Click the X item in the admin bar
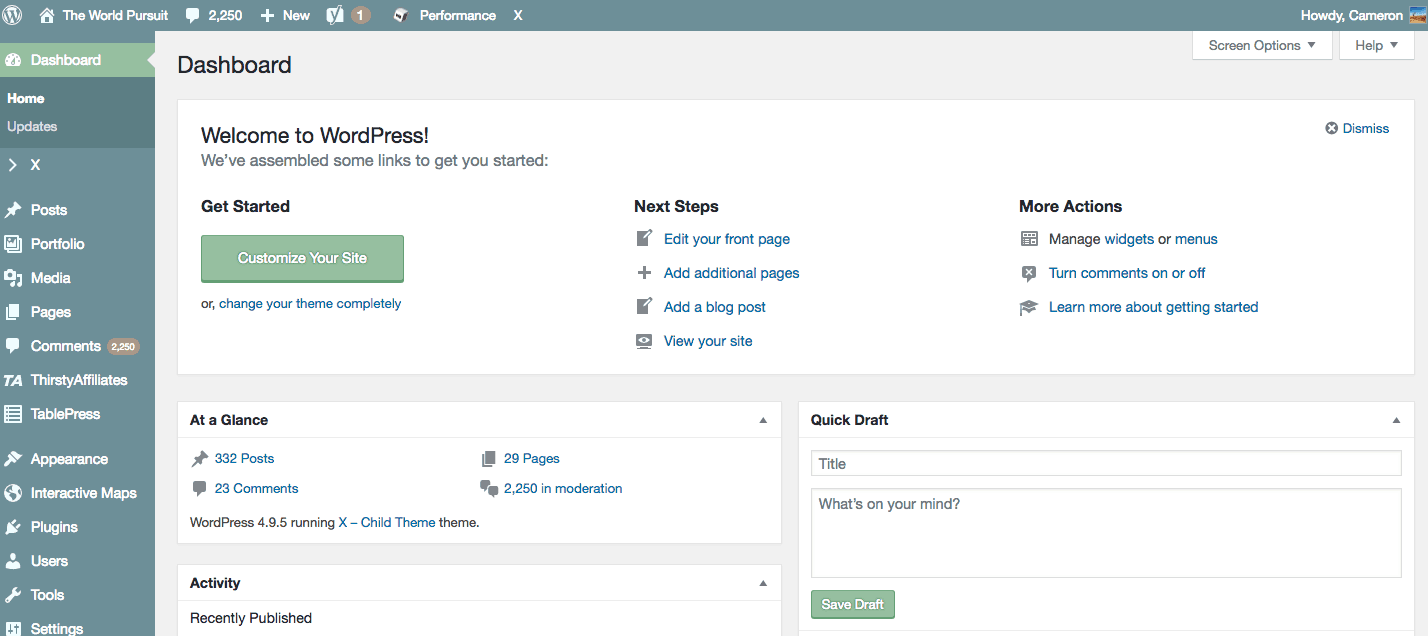 (518, 15)
